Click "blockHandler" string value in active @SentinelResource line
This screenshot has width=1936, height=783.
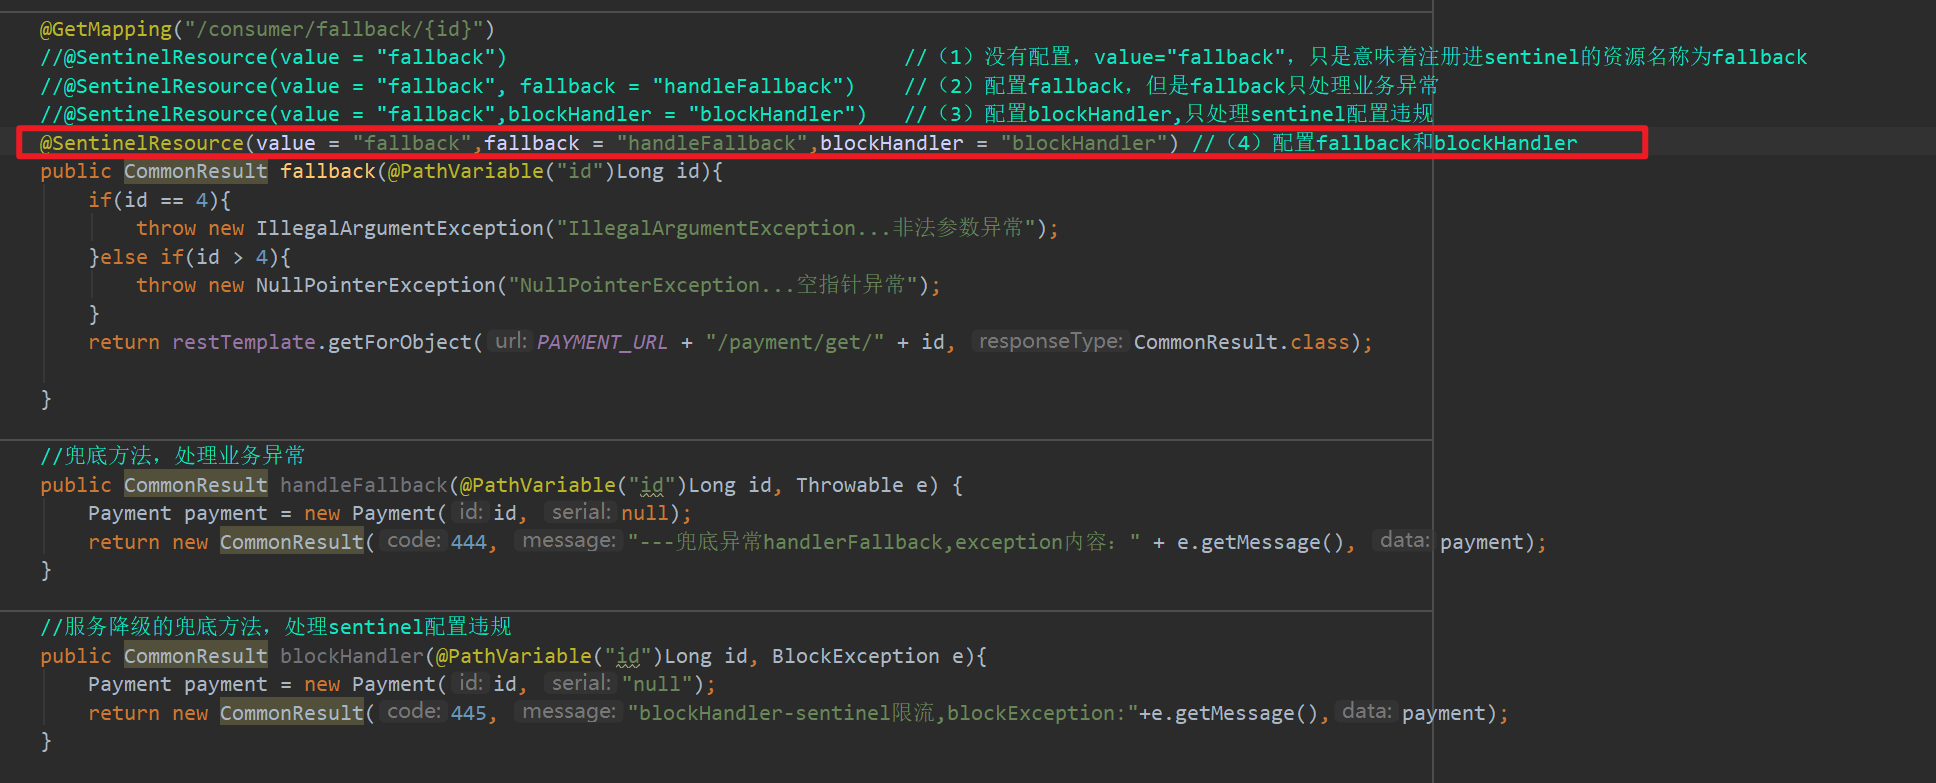pos(1084,143)
